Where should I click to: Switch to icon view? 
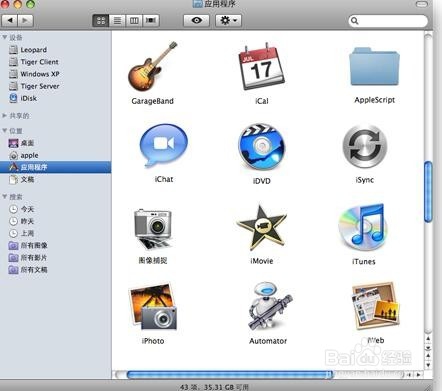point(100,21)
